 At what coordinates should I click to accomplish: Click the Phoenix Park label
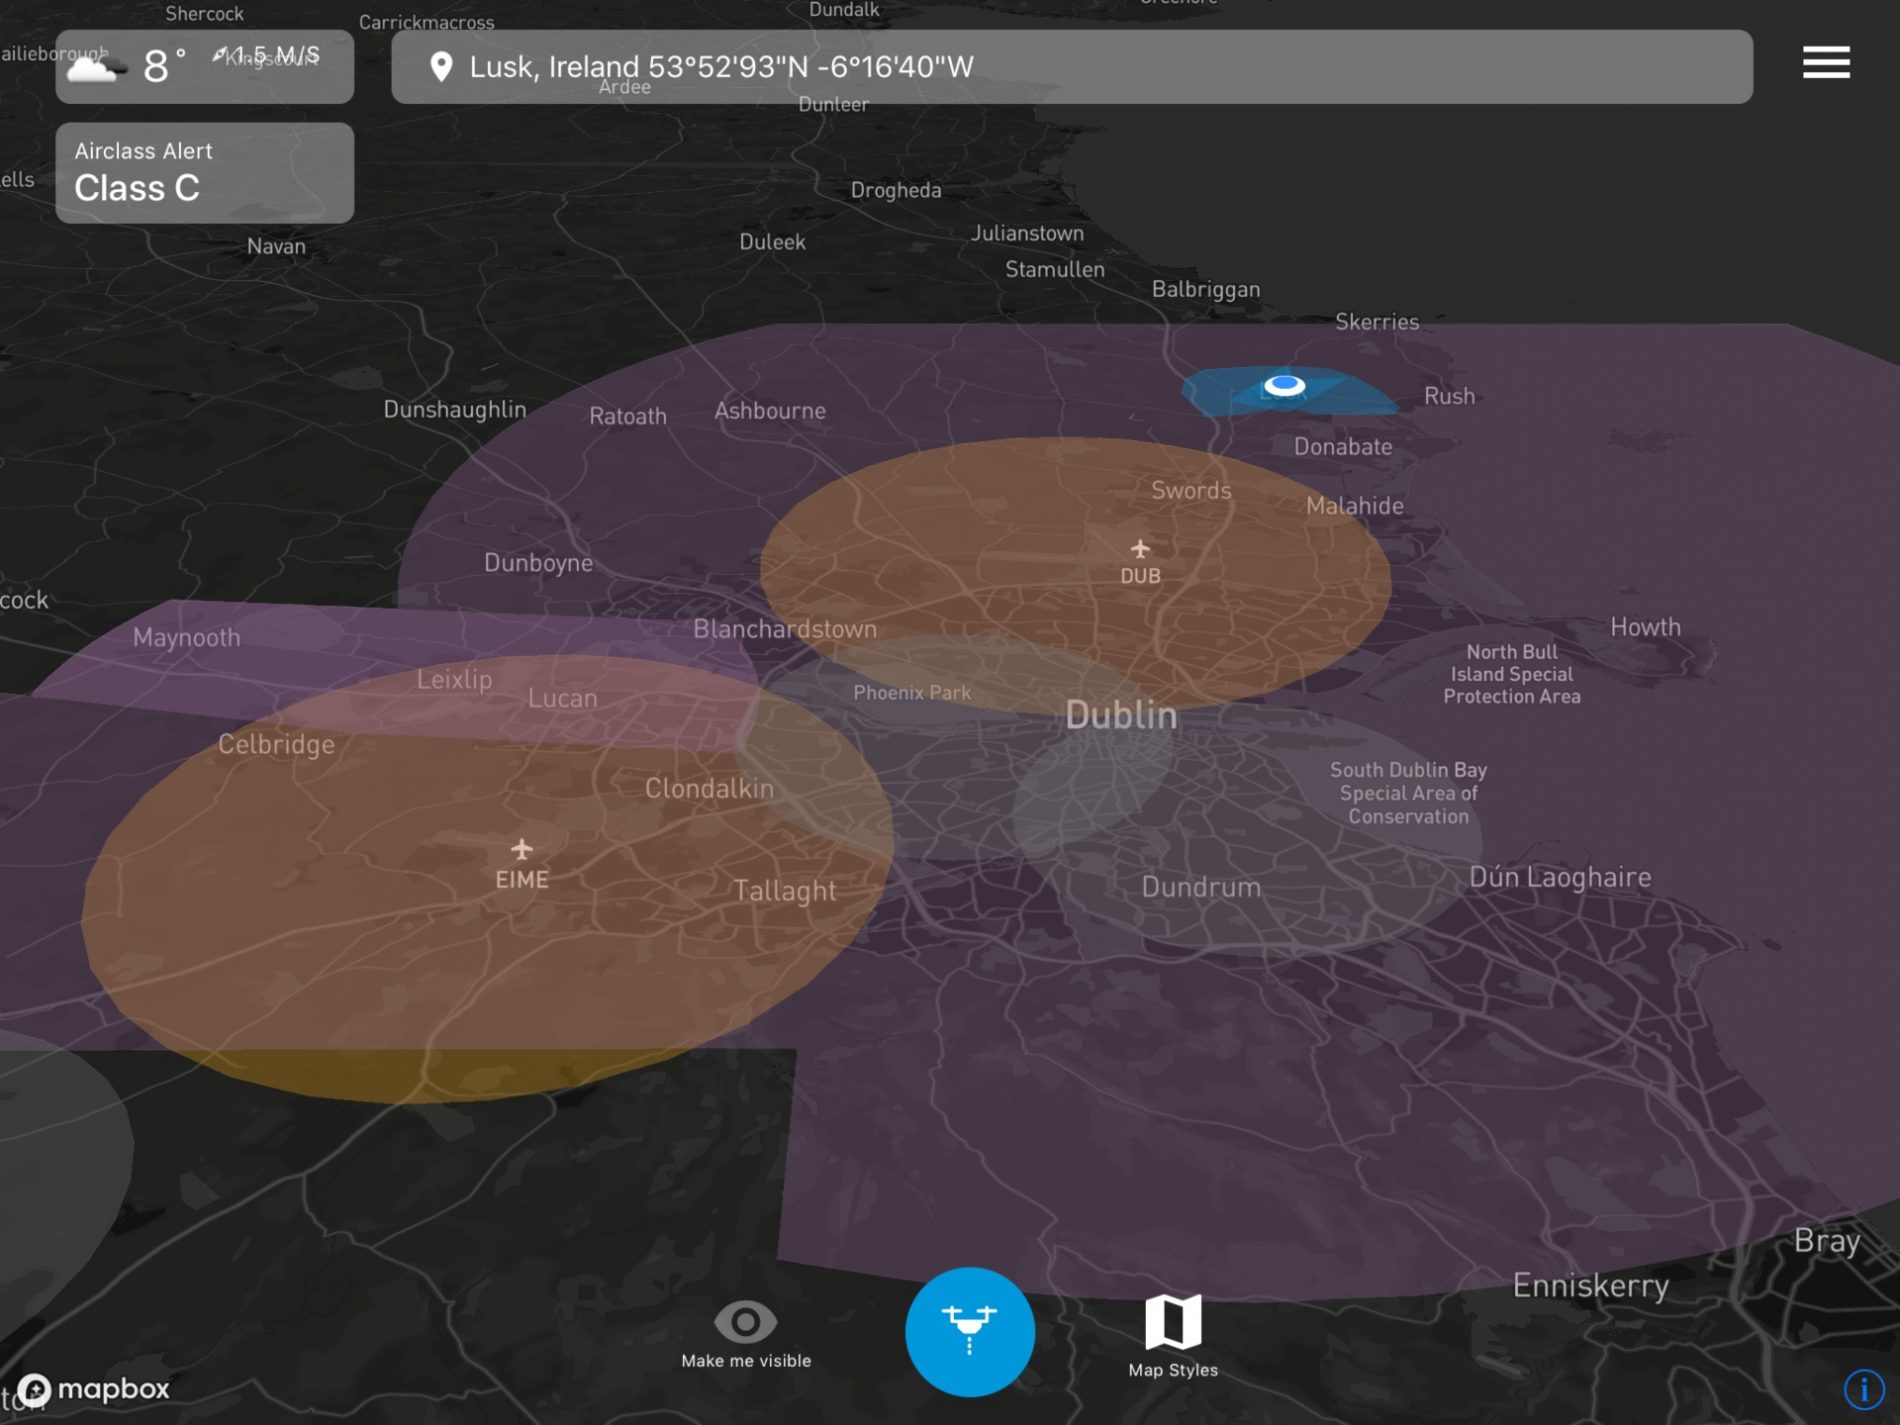pyautogui.click(x=912, y=692)
